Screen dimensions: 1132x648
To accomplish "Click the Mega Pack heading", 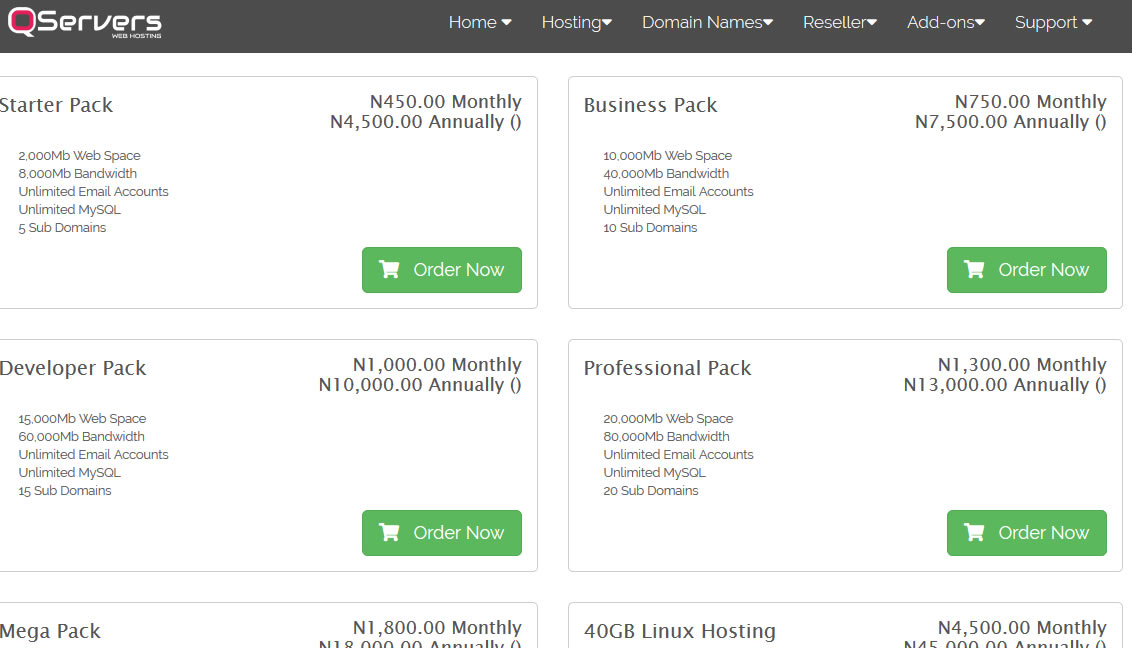I will point(50,631).
